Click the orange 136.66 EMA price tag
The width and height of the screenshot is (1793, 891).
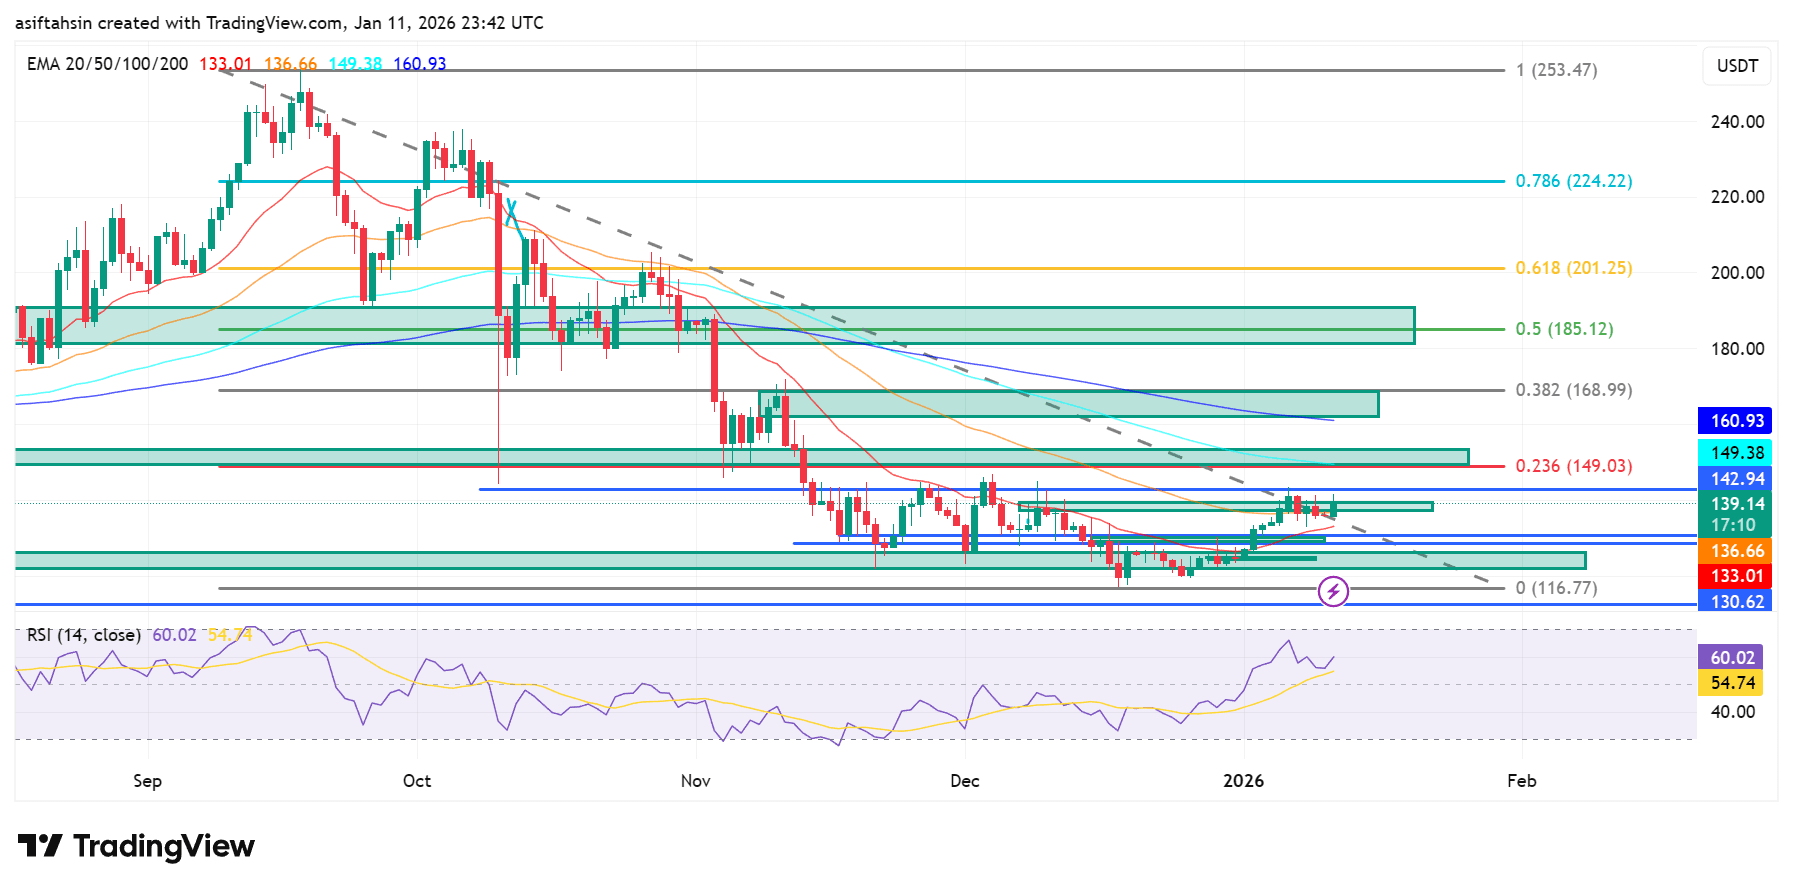click(x=1737, y=551)
